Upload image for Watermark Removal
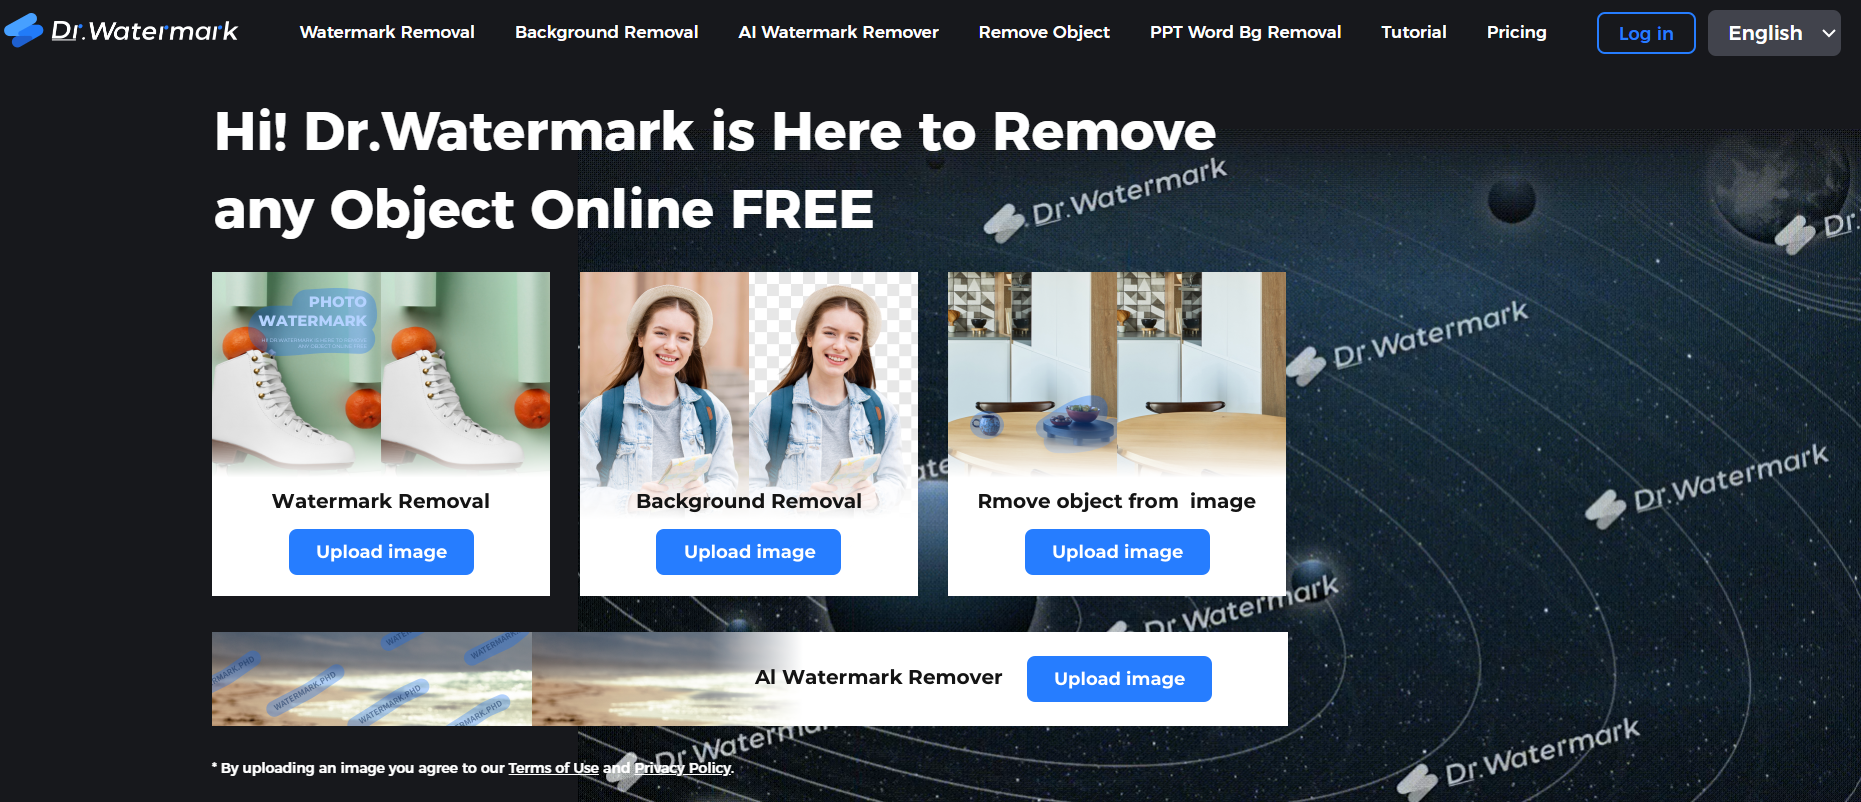This screenshot has height=802, width=1861. (x=381, y=552)
